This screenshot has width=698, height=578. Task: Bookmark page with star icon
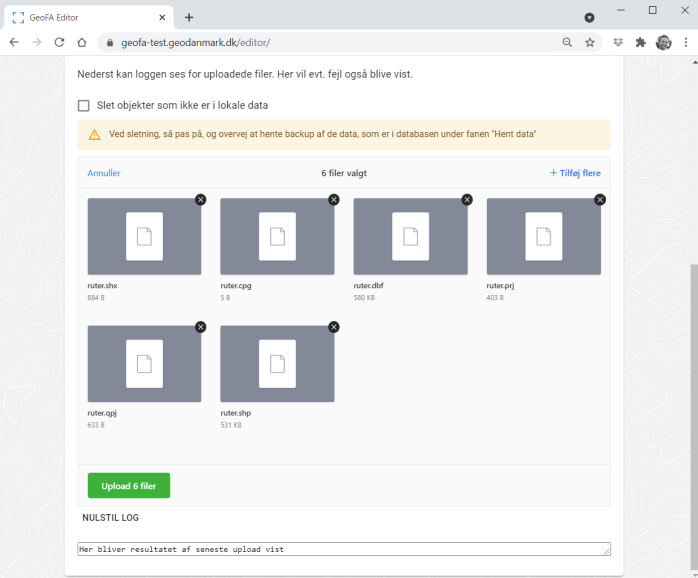tap(590, 42)
